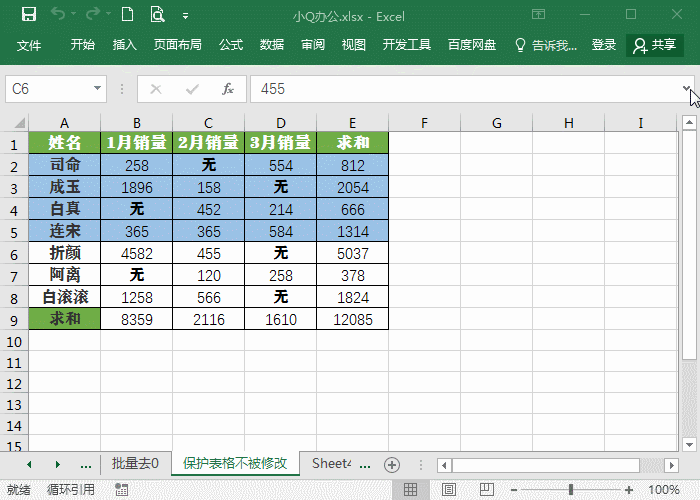Image resolution: width=700 pixels, height=500 pixels.
Task: Select cell containing 5037
Action: 353,253
